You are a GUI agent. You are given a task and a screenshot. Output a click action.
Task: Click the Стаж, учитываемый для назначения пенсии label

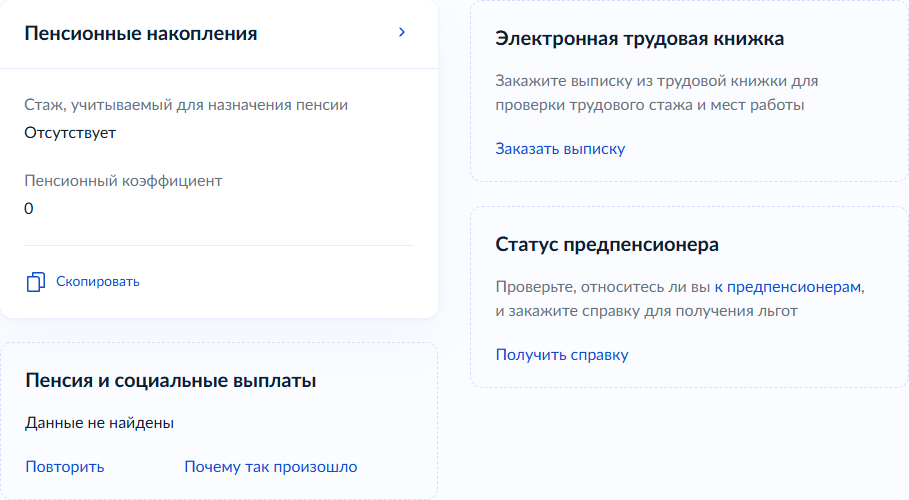click(186, 105)
